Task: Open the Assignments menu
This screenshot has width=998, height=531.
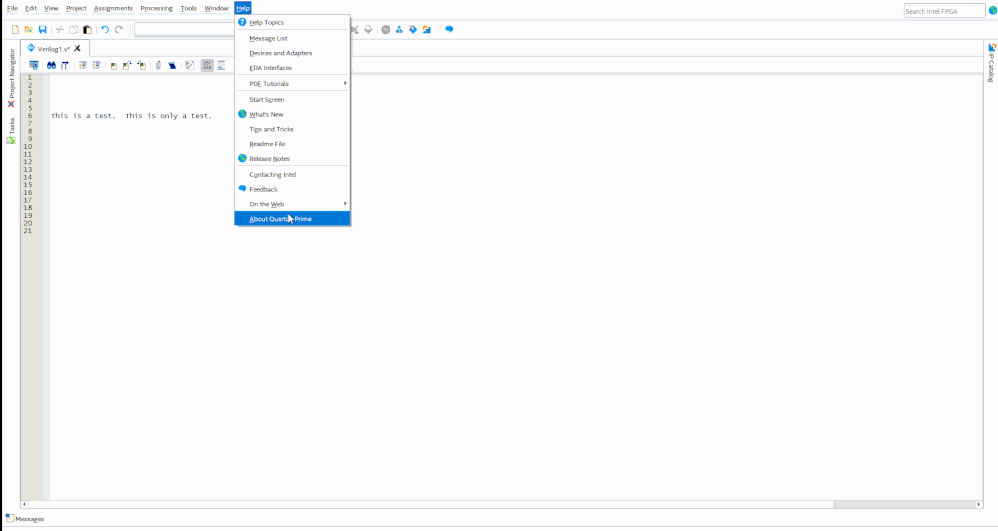Action: point(113,8)
